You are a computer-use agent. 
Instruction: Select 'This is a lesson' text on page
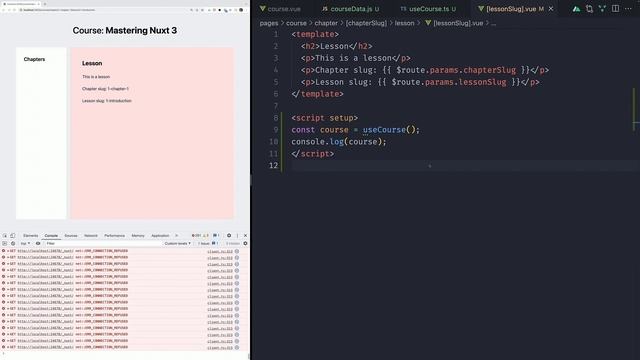[x=96, y=77]
